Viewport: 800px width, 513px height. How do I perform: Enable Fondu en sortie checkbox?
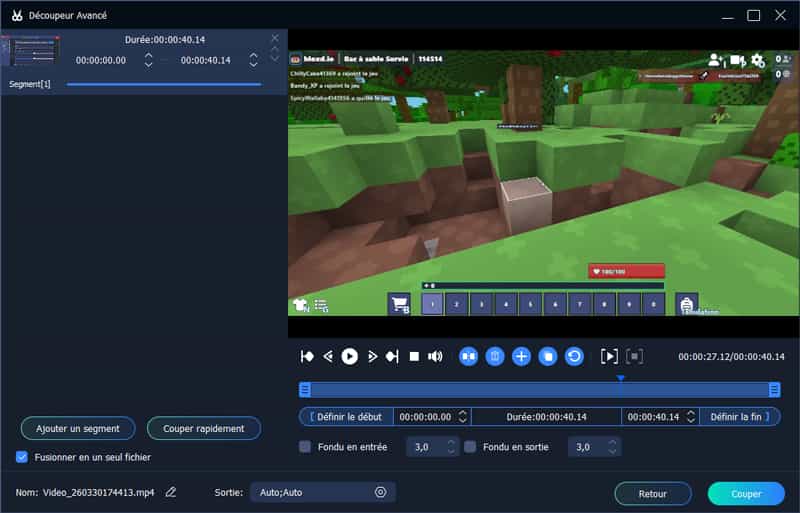(x=470, y=447)
